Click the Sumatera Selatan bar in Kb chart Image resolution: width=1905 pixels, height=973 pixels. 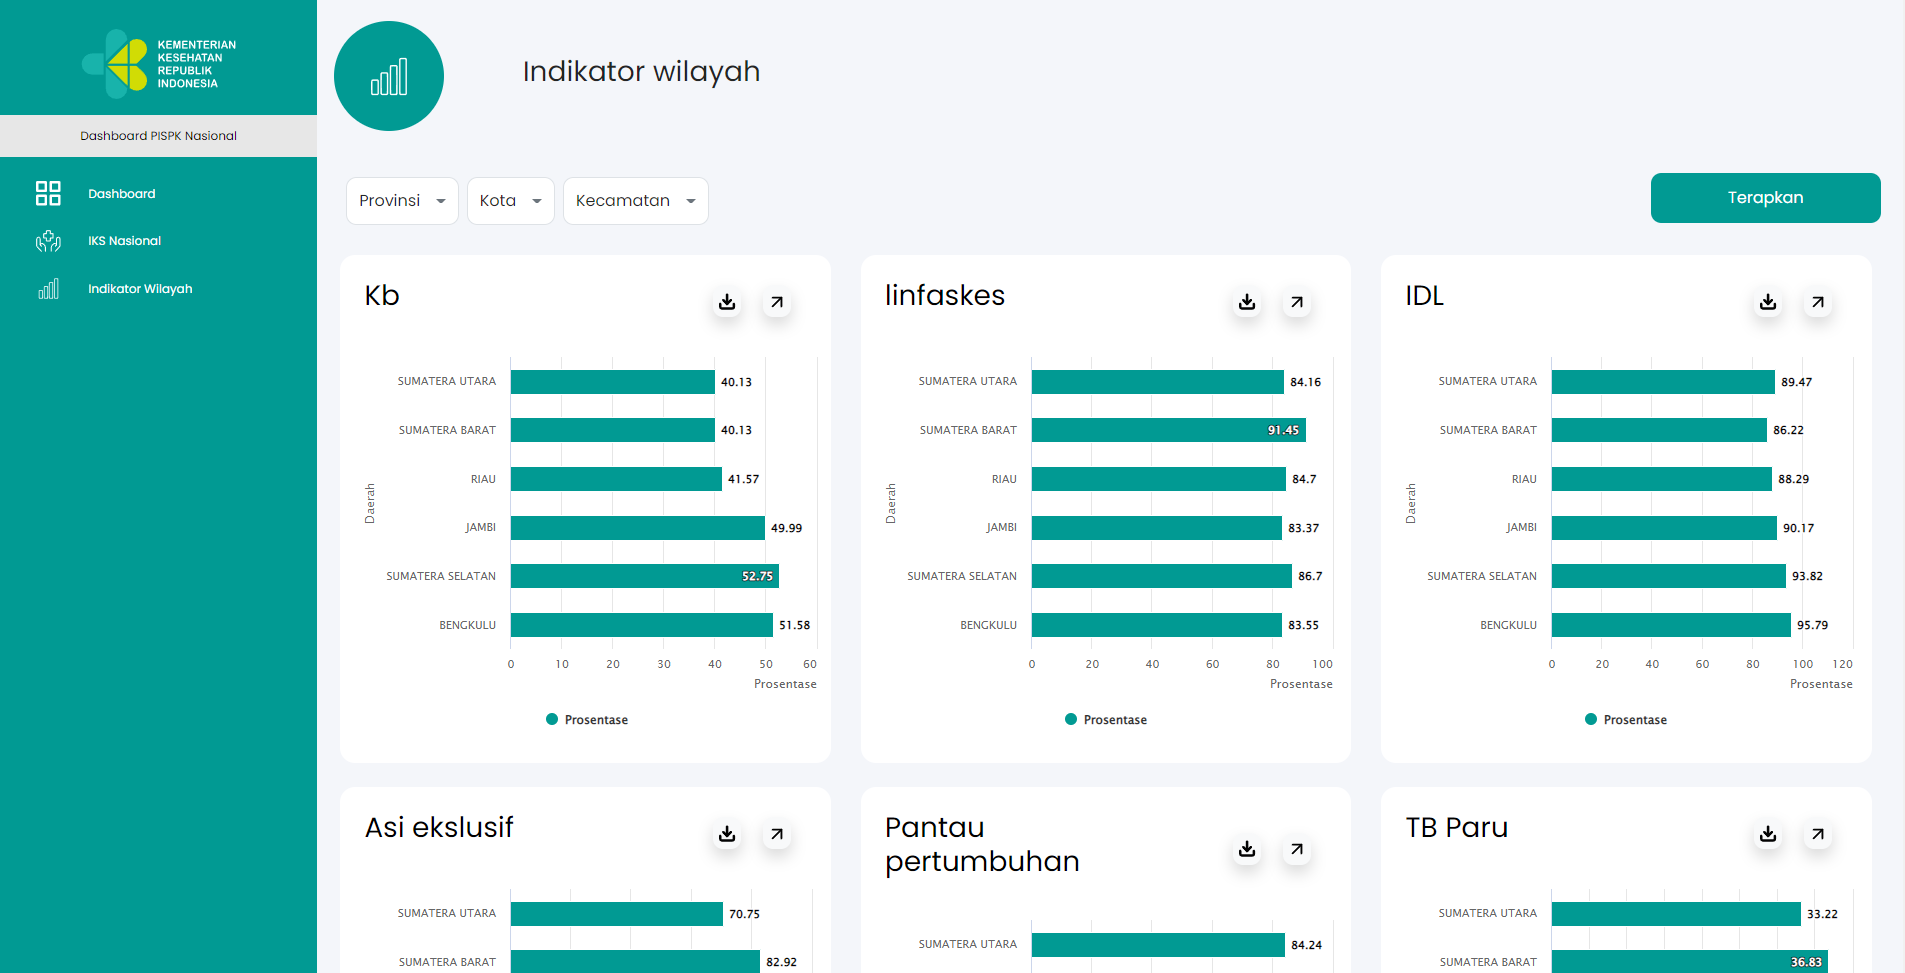click(644, 576)
